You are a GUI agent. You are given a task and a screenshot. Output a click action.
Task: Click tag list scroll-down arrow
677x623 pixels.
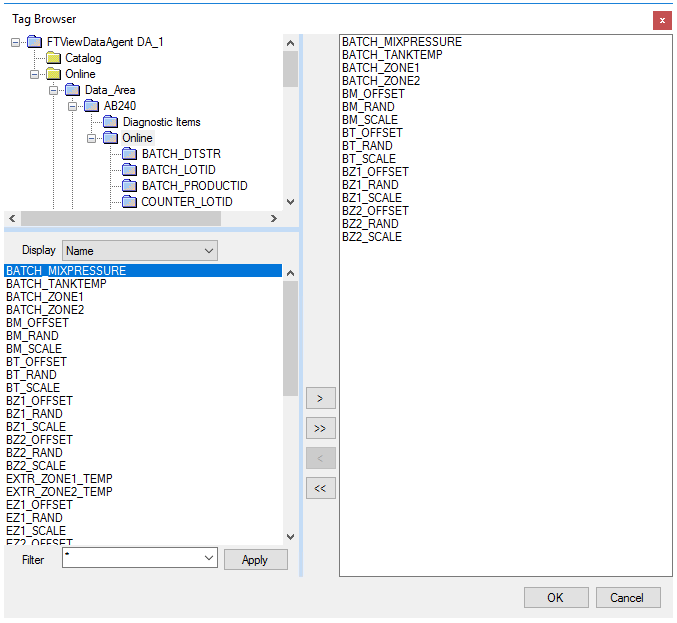click(x=291, y=537)
